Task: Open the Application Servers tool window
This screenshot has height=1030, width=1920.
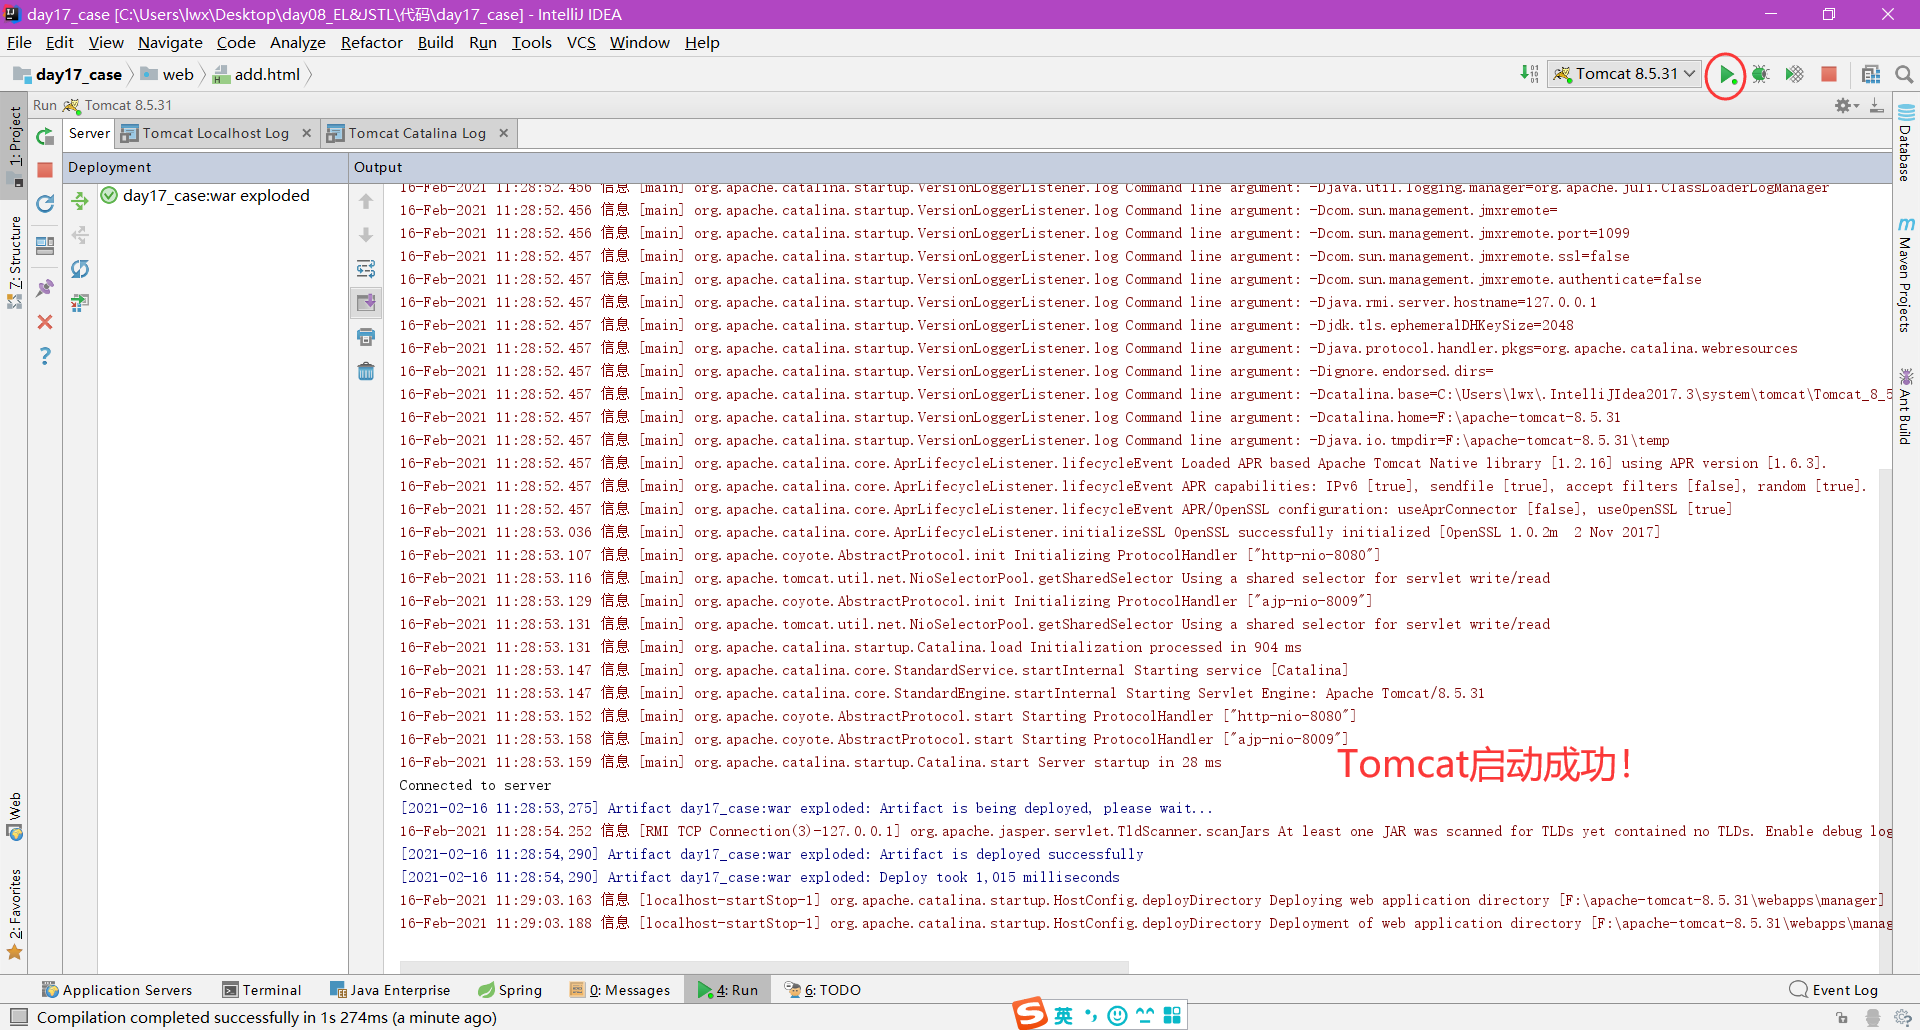Action: [117, 990]
